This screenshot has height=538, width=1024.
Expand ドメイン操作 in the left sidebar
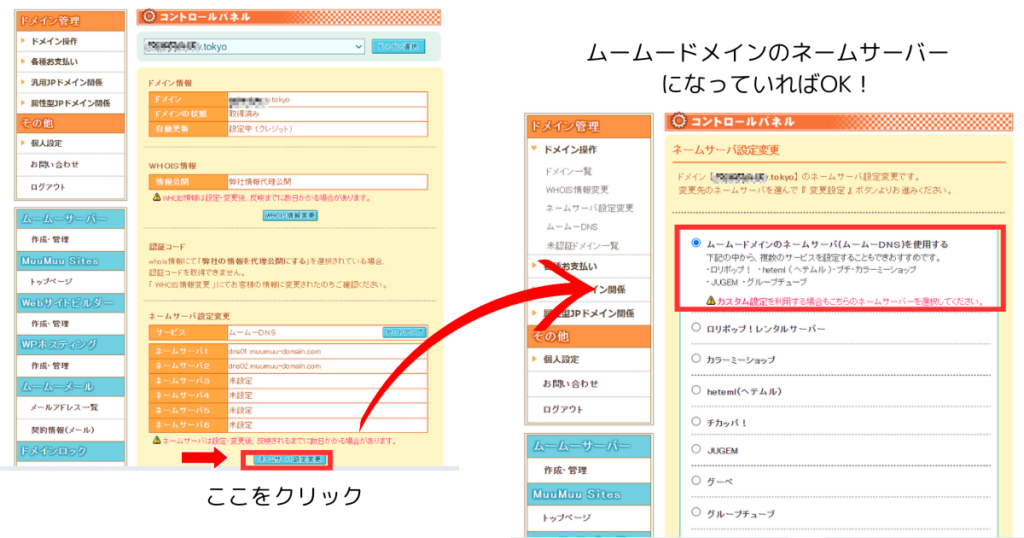pyautogui.click(x=54, y=42)
